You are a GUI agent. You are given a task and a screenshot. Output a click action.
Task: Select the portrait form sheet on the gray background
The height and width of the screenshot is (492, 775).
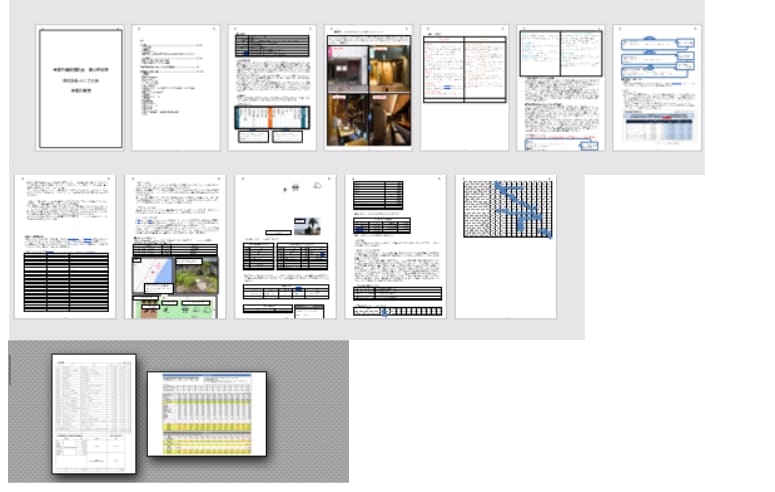[x=94, y=414]
